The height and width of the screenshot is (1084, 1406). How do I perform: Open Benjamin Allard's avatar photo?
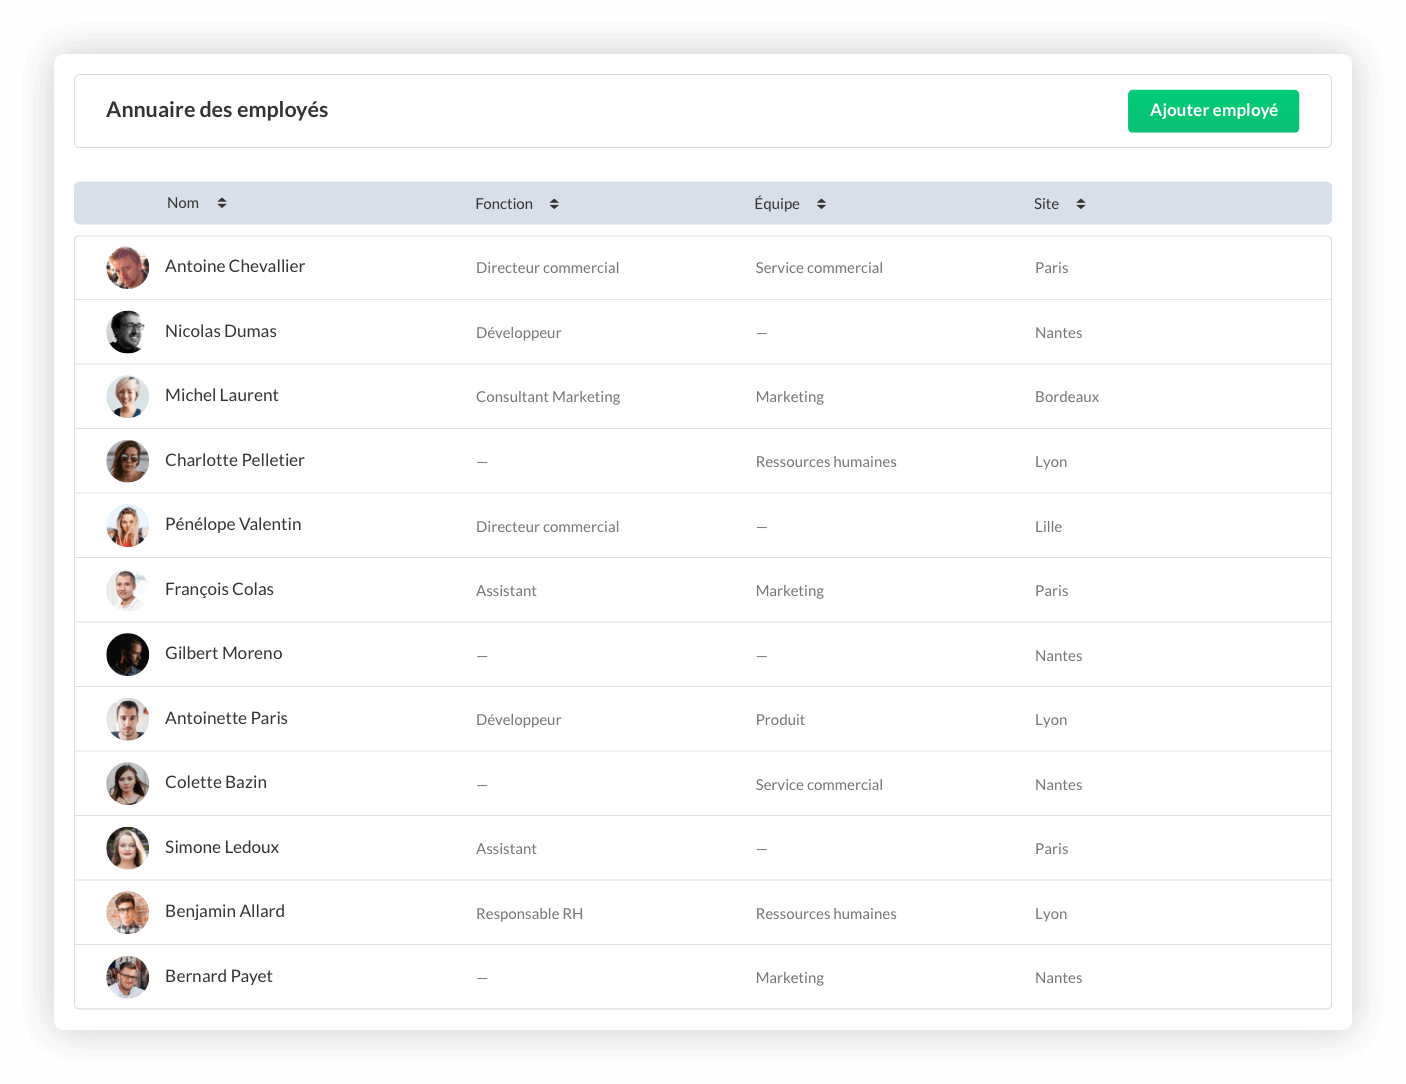(128, 913)
